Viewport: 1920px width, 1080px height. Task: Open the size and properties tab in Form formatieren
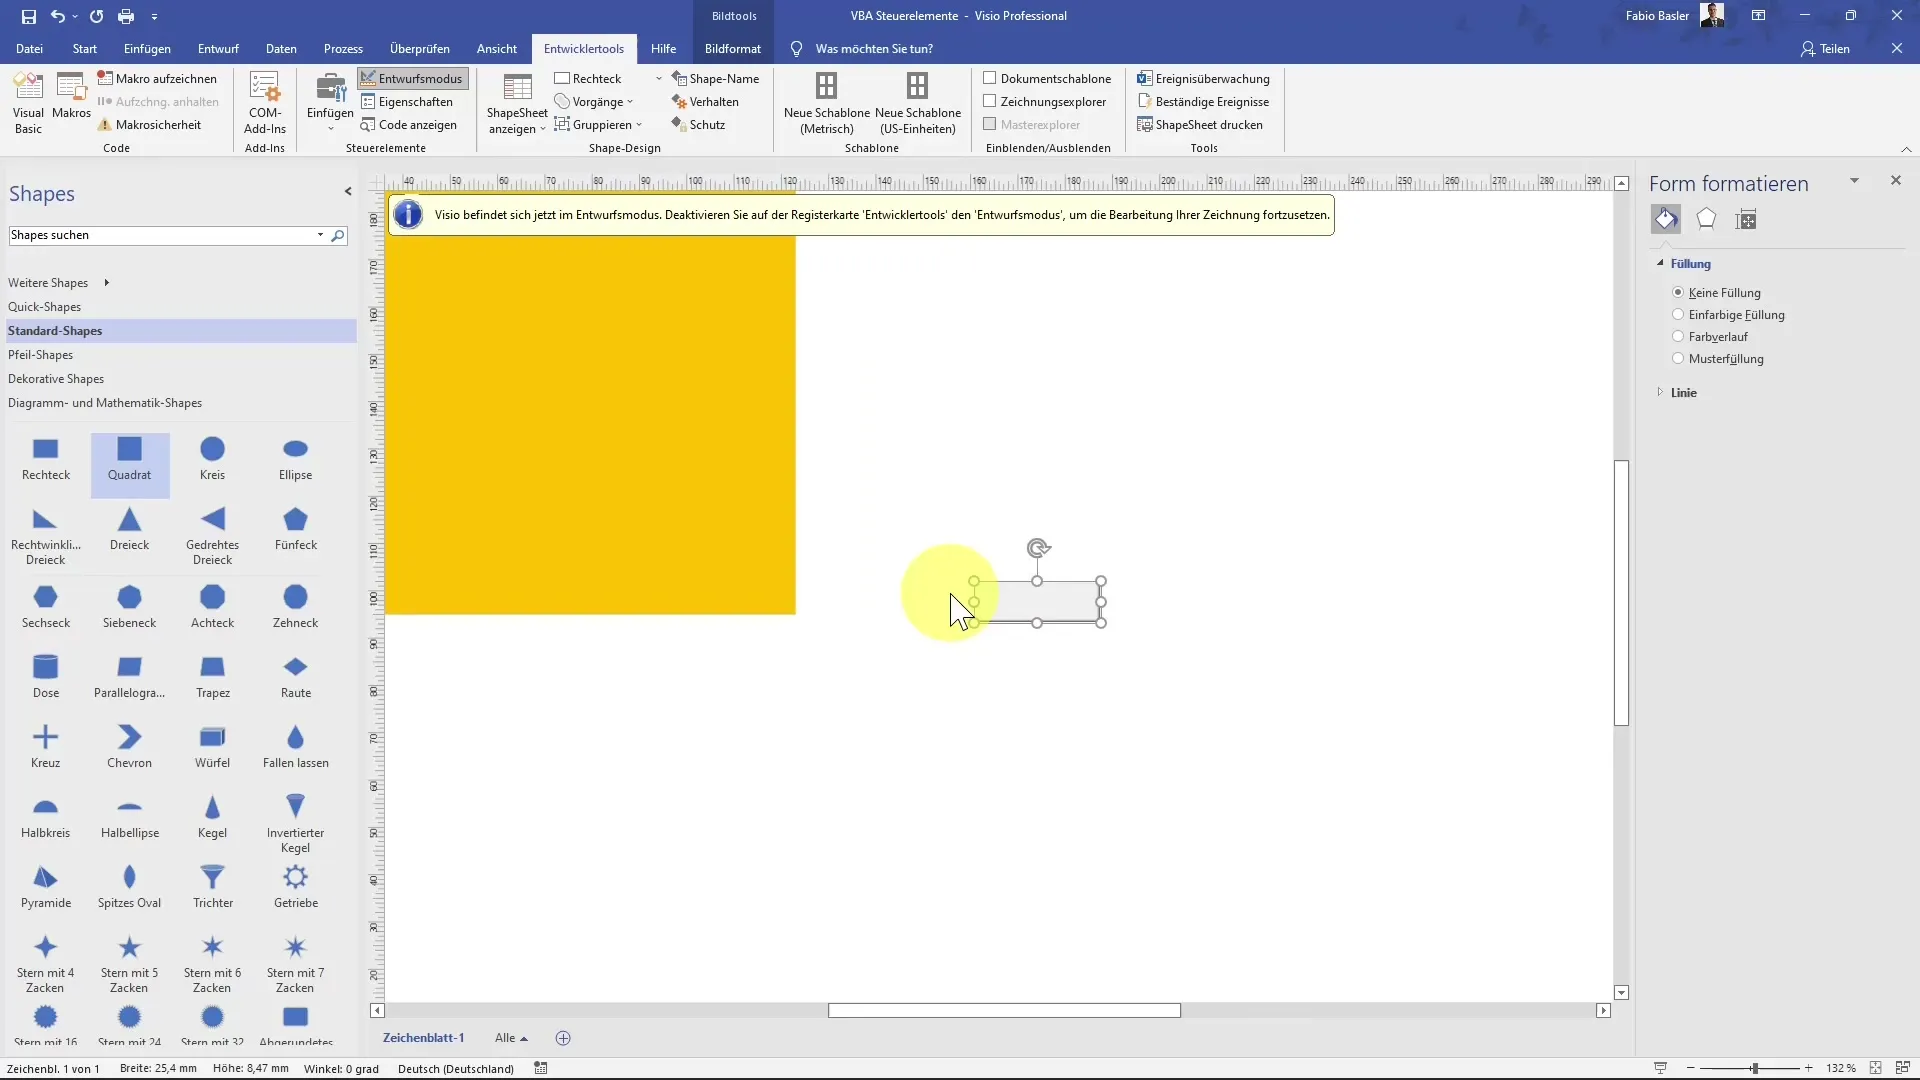pos(1746,219)
